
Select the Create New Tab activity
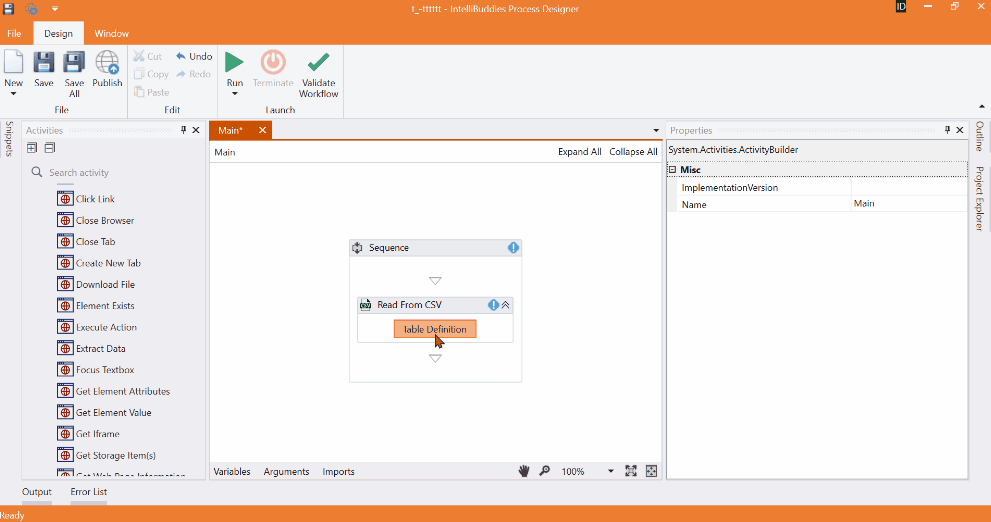click(99, 263)
